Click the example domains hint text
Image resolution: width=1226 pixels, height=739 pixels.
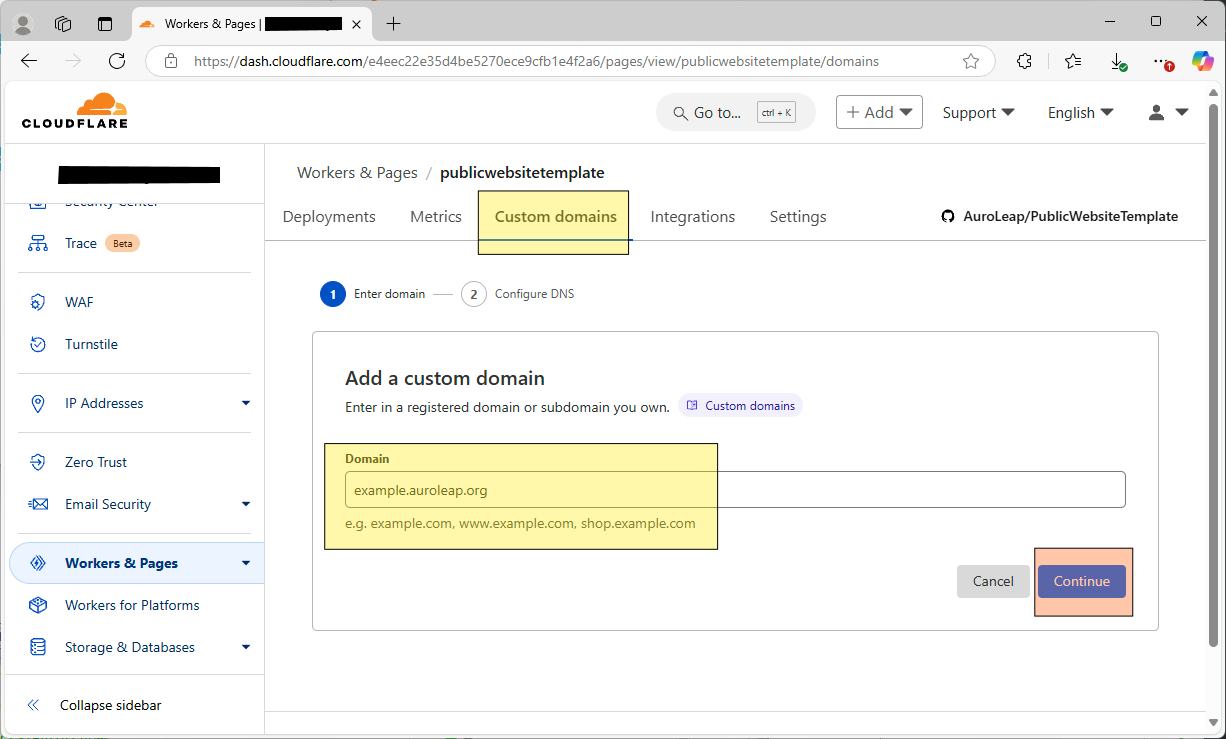[520, 523]
